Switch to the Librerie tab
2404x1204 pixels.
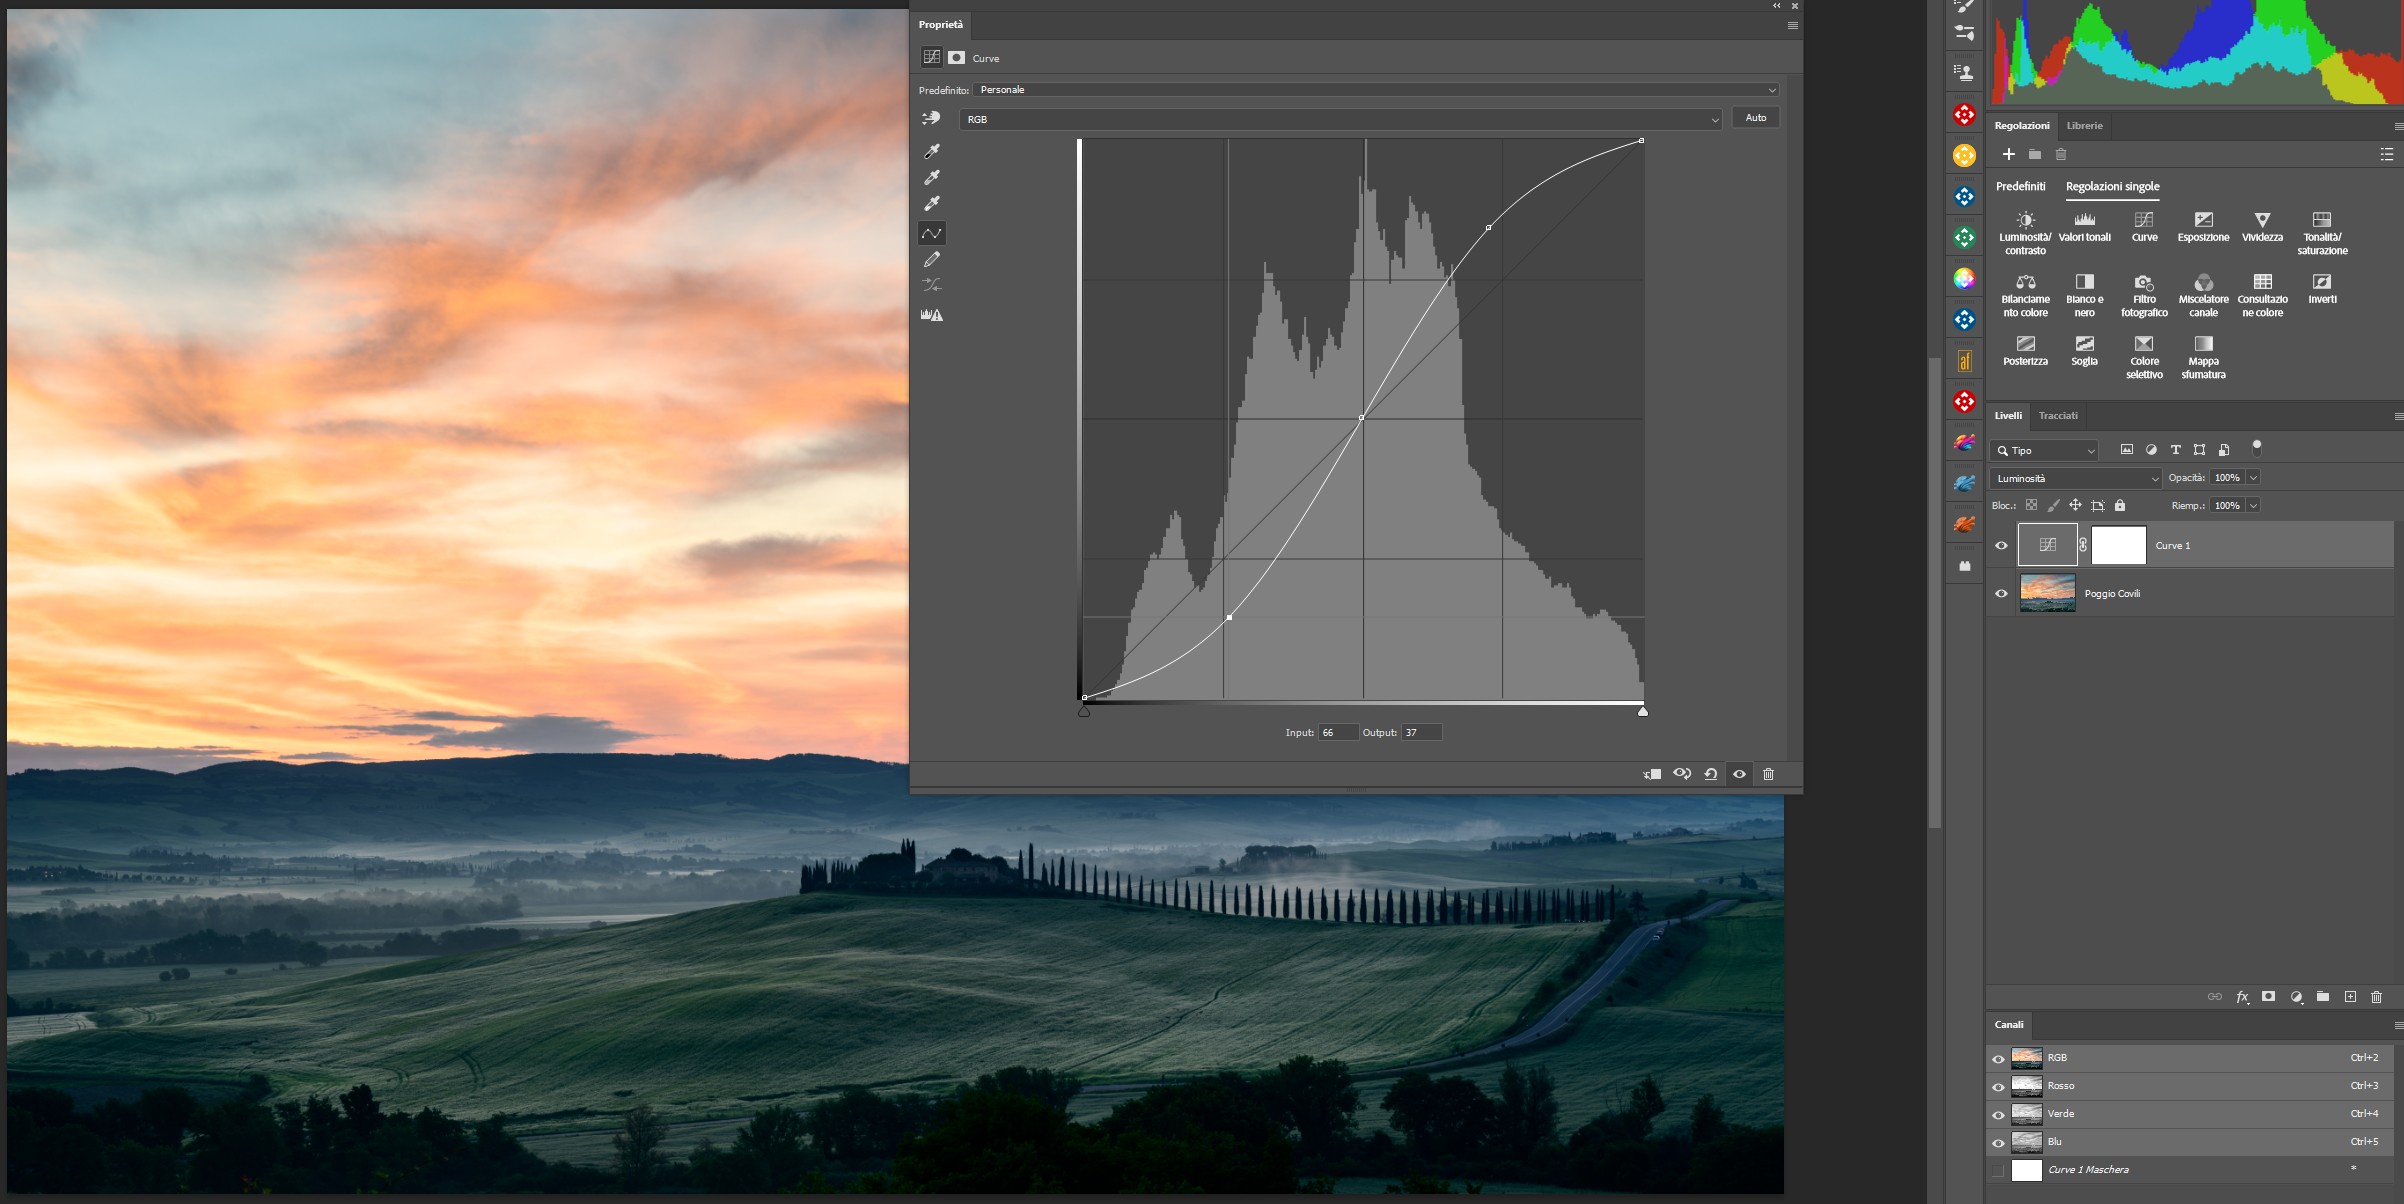(x=2084, y=126)
